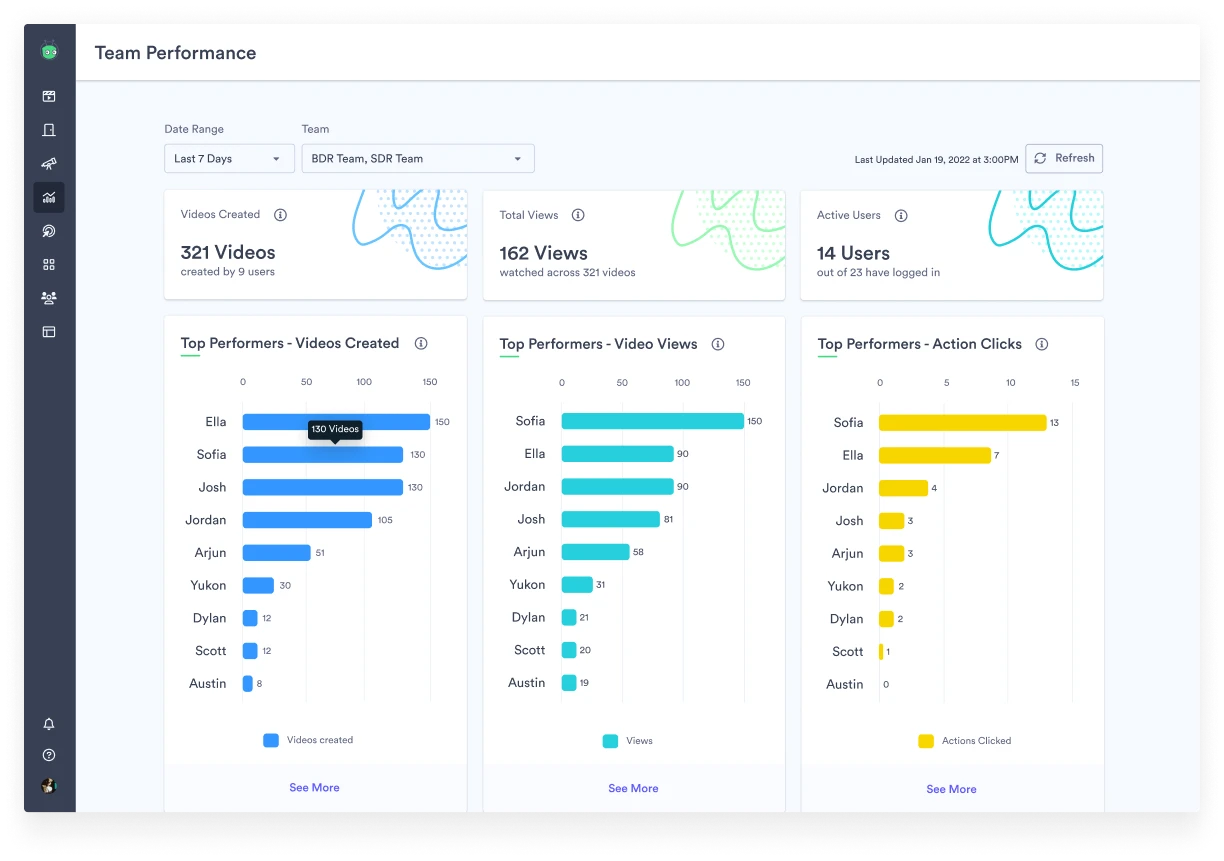Open the telescope discover icon
Viewport: 1224px width, 861px height.
(49, 163)
